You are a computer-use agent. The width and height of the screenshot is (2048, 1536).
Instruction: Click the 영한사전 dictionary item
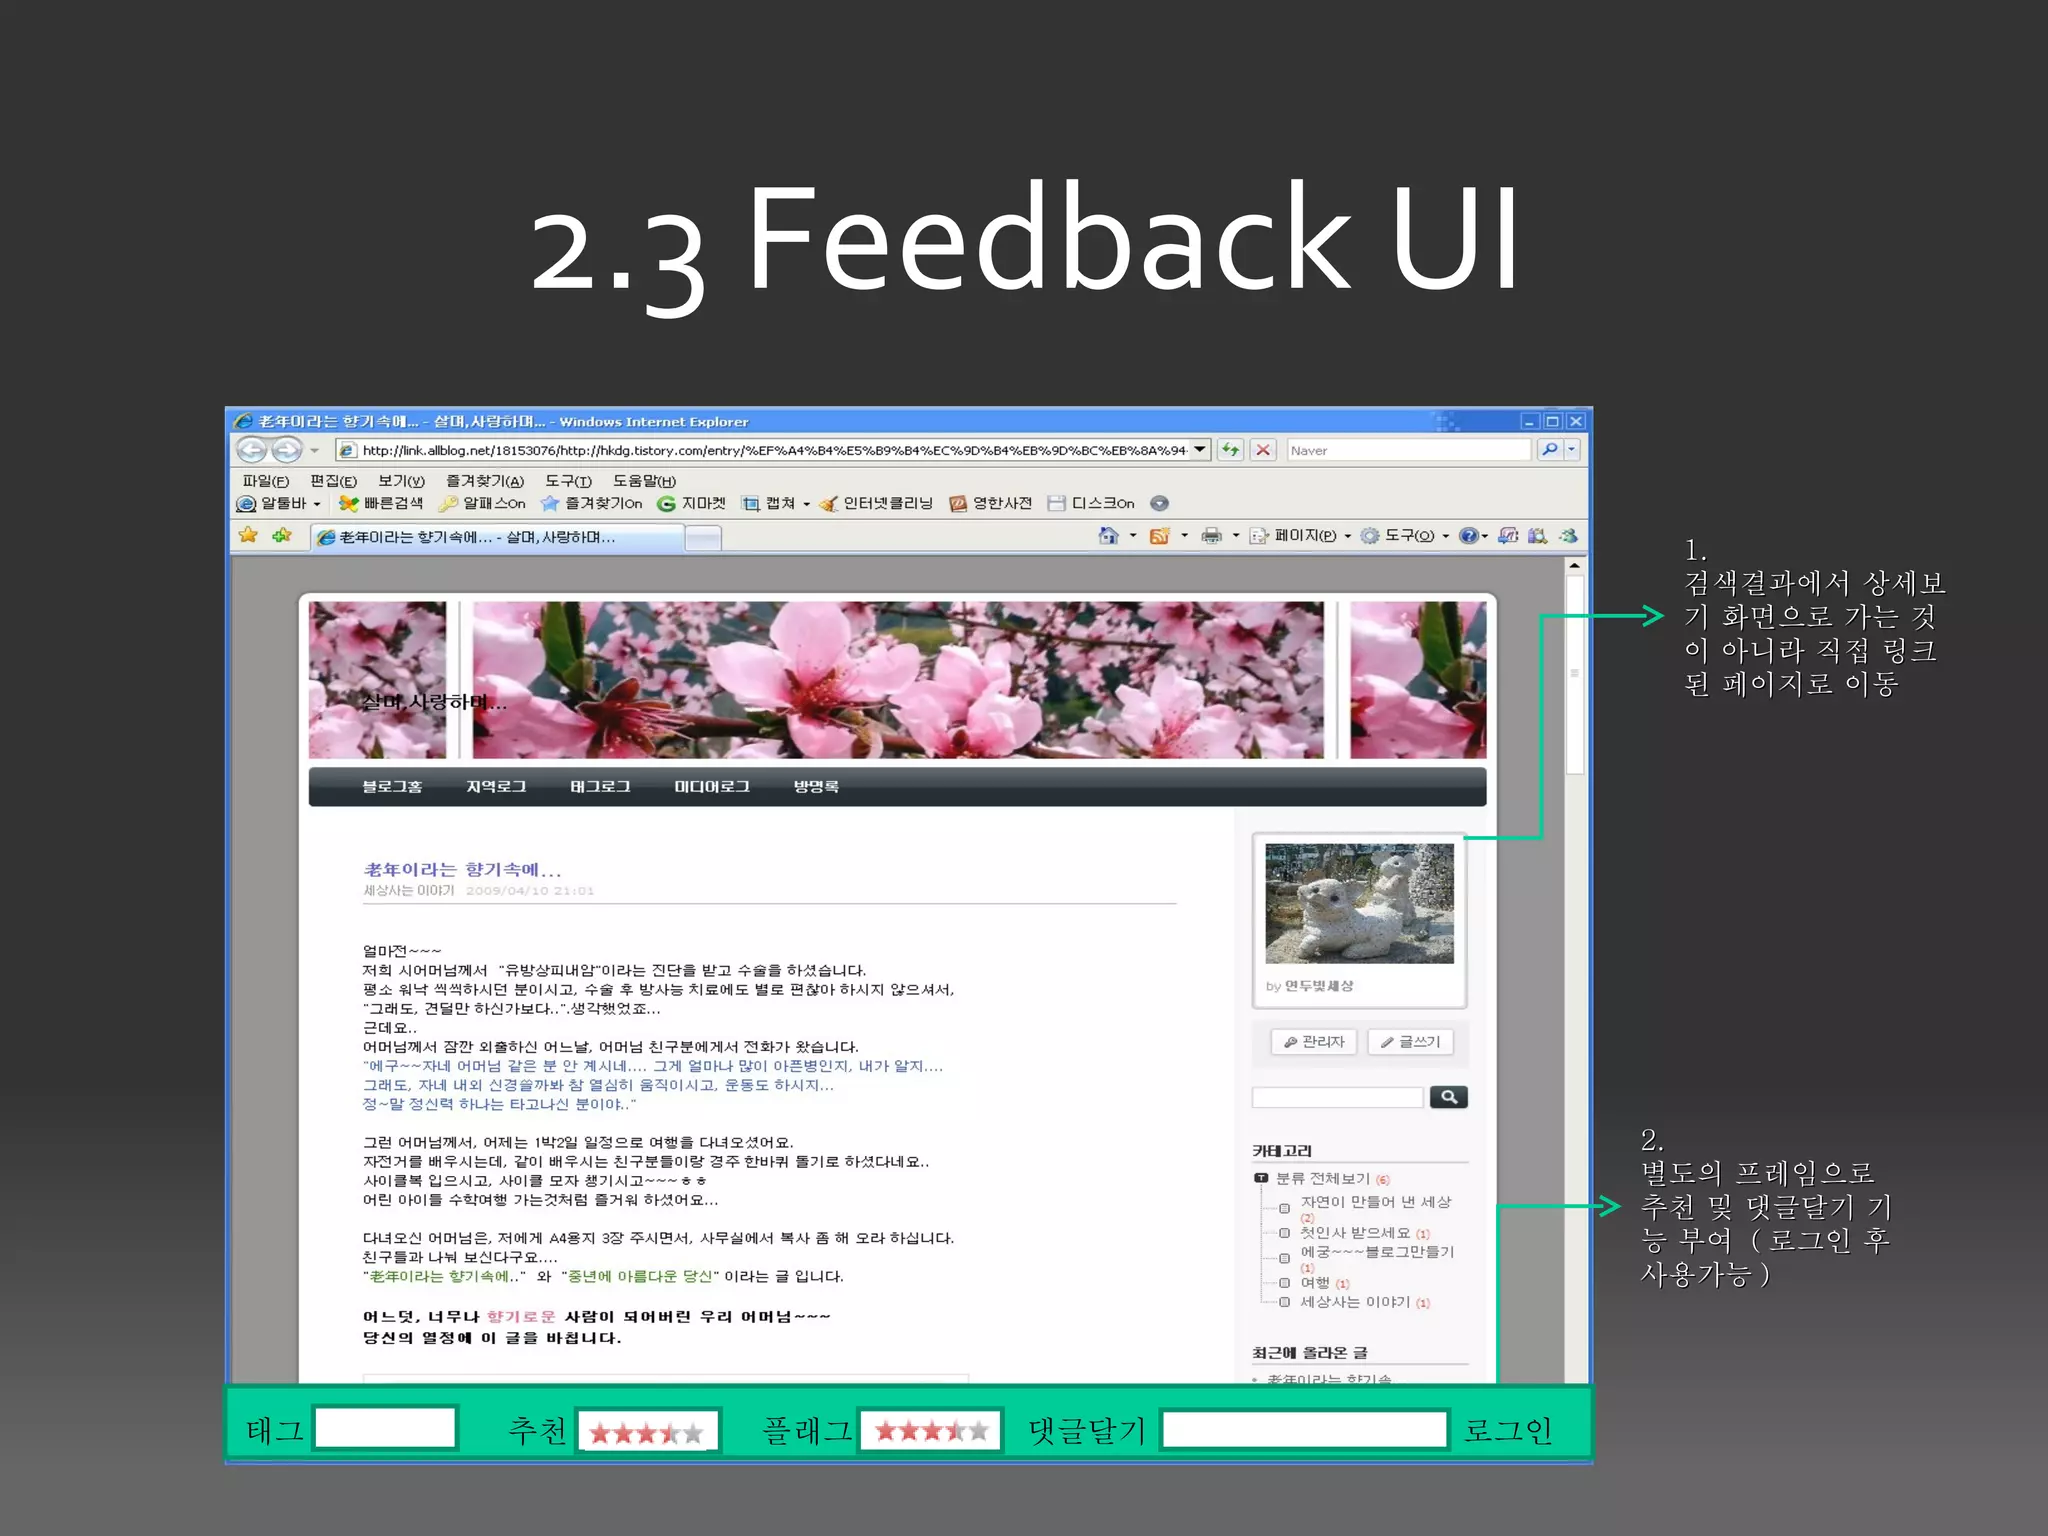[x=990, y=504]
